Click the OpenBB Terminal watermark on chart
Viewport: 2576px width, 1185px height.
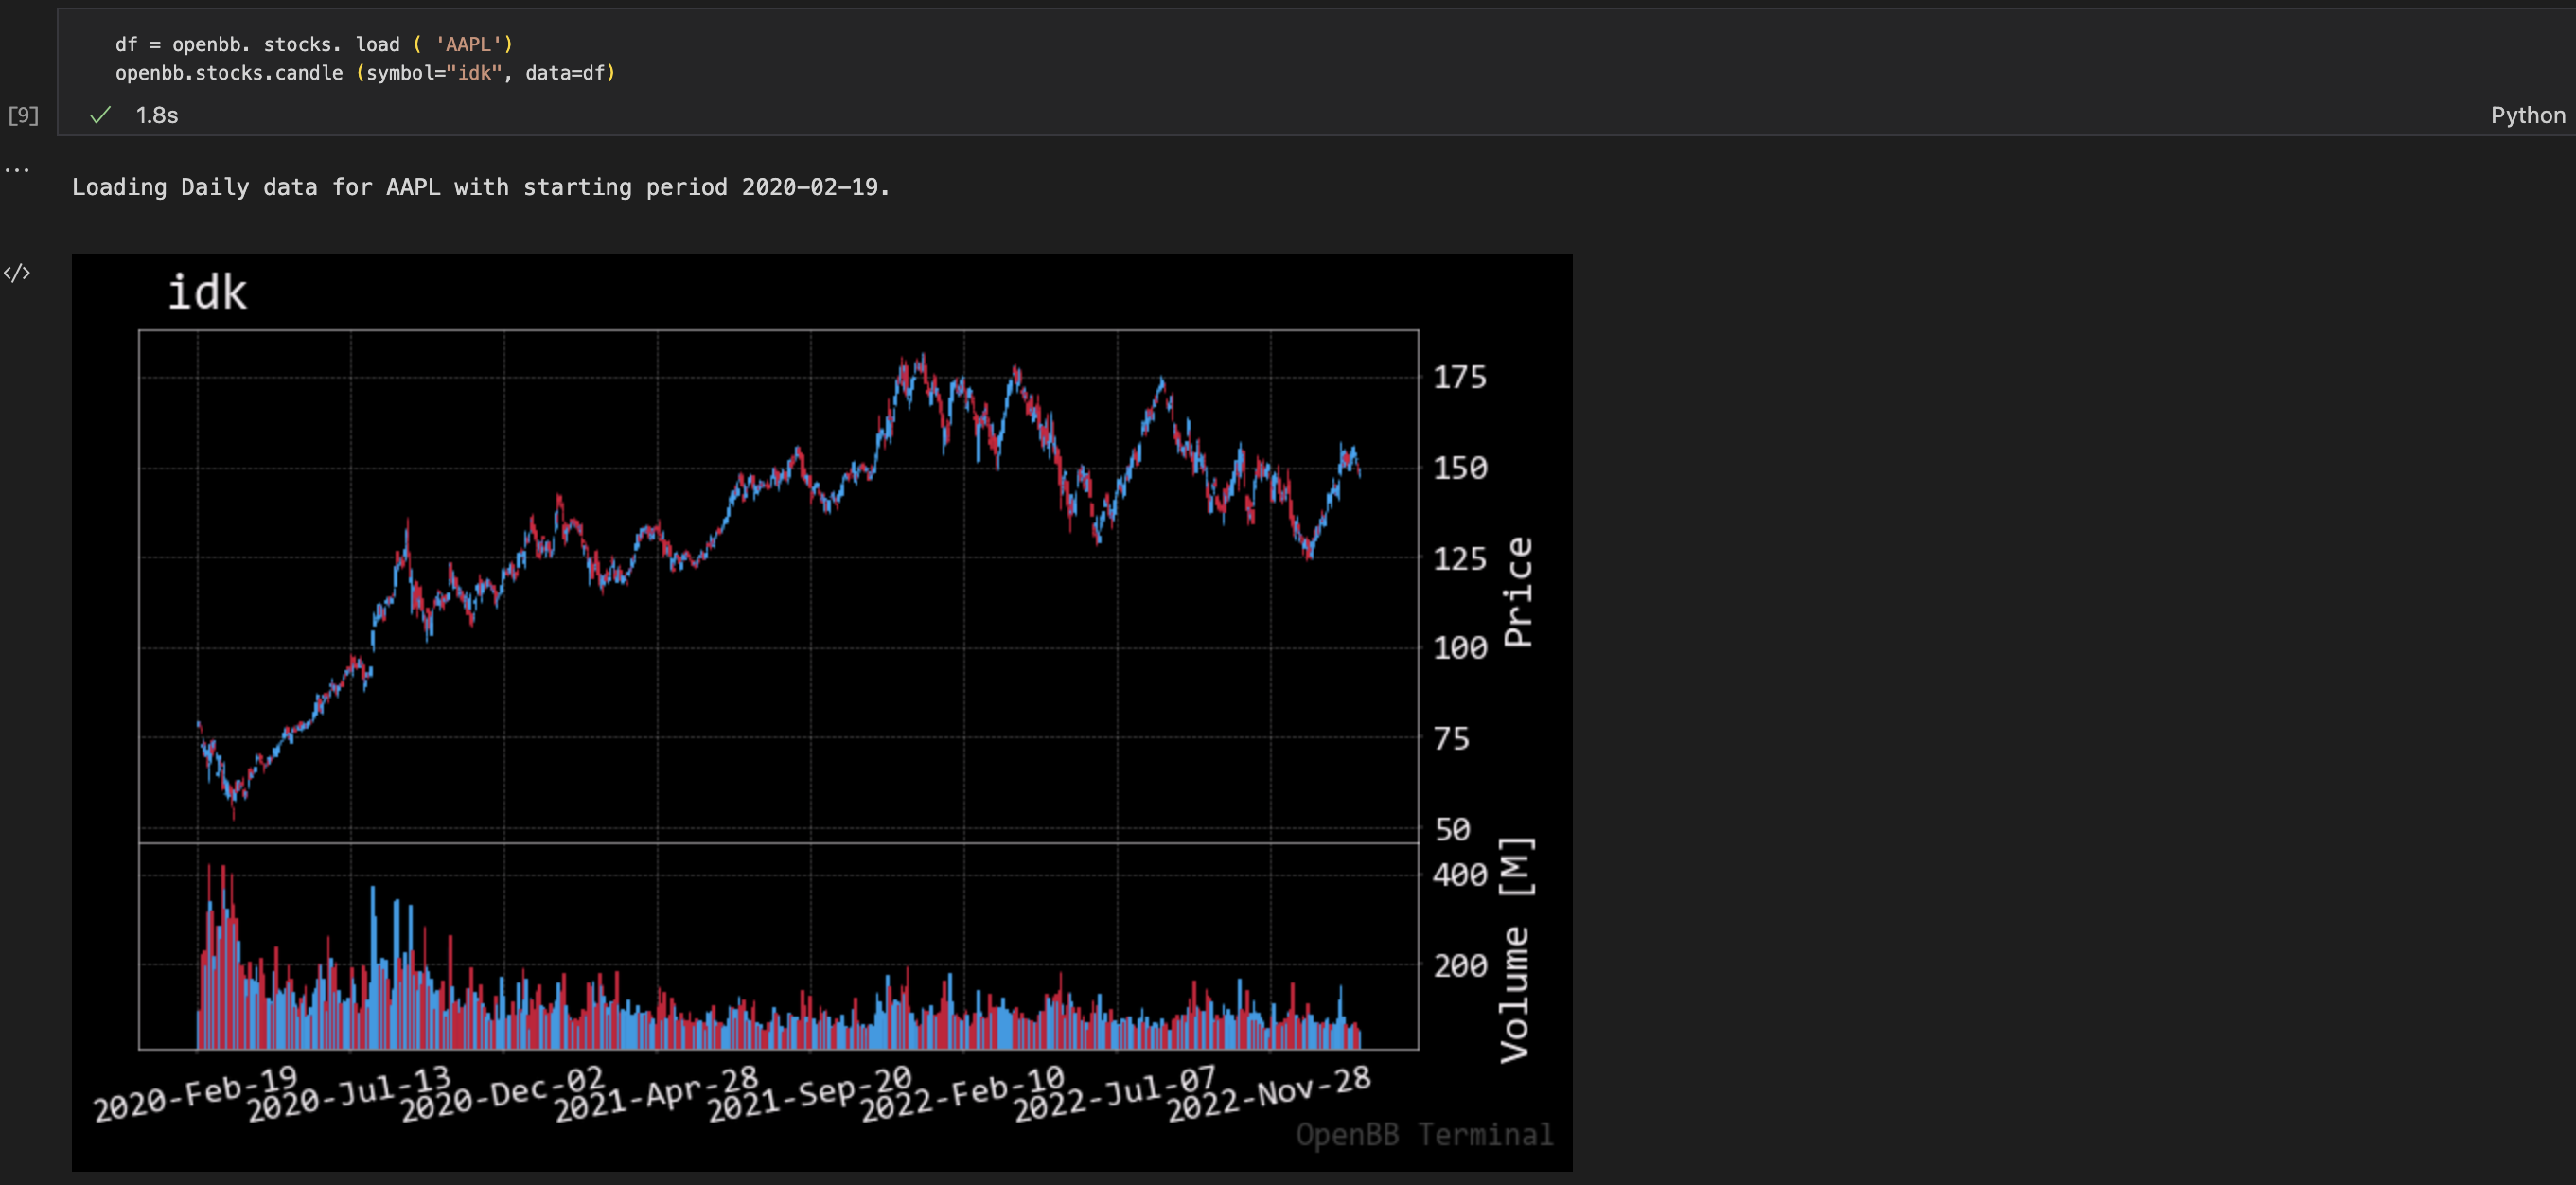1424,1134
